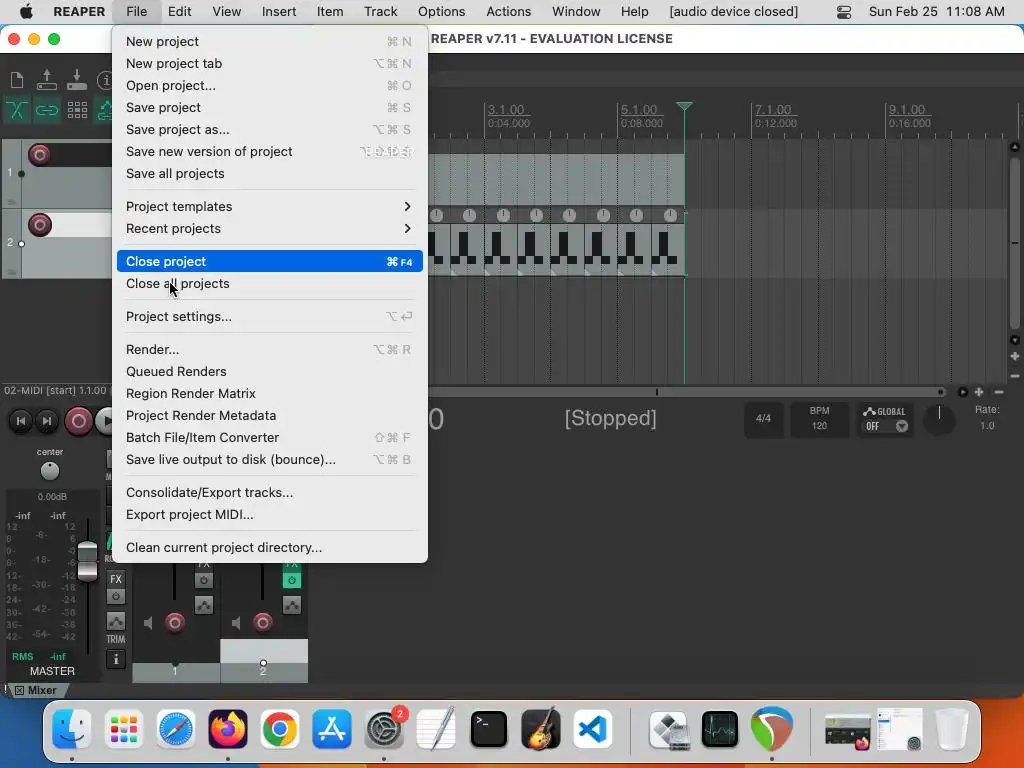Click the master track info 'i' button
This screenshot has width=1024, height=768.
click(116, 660)
